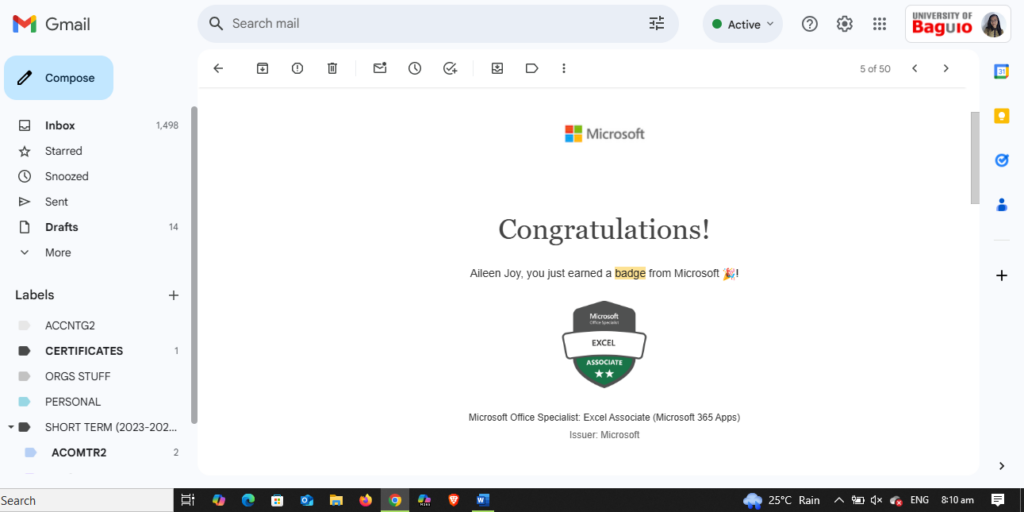Add this email to Tasks
This screenshot has height=512, width=1024.
(450, 68)
